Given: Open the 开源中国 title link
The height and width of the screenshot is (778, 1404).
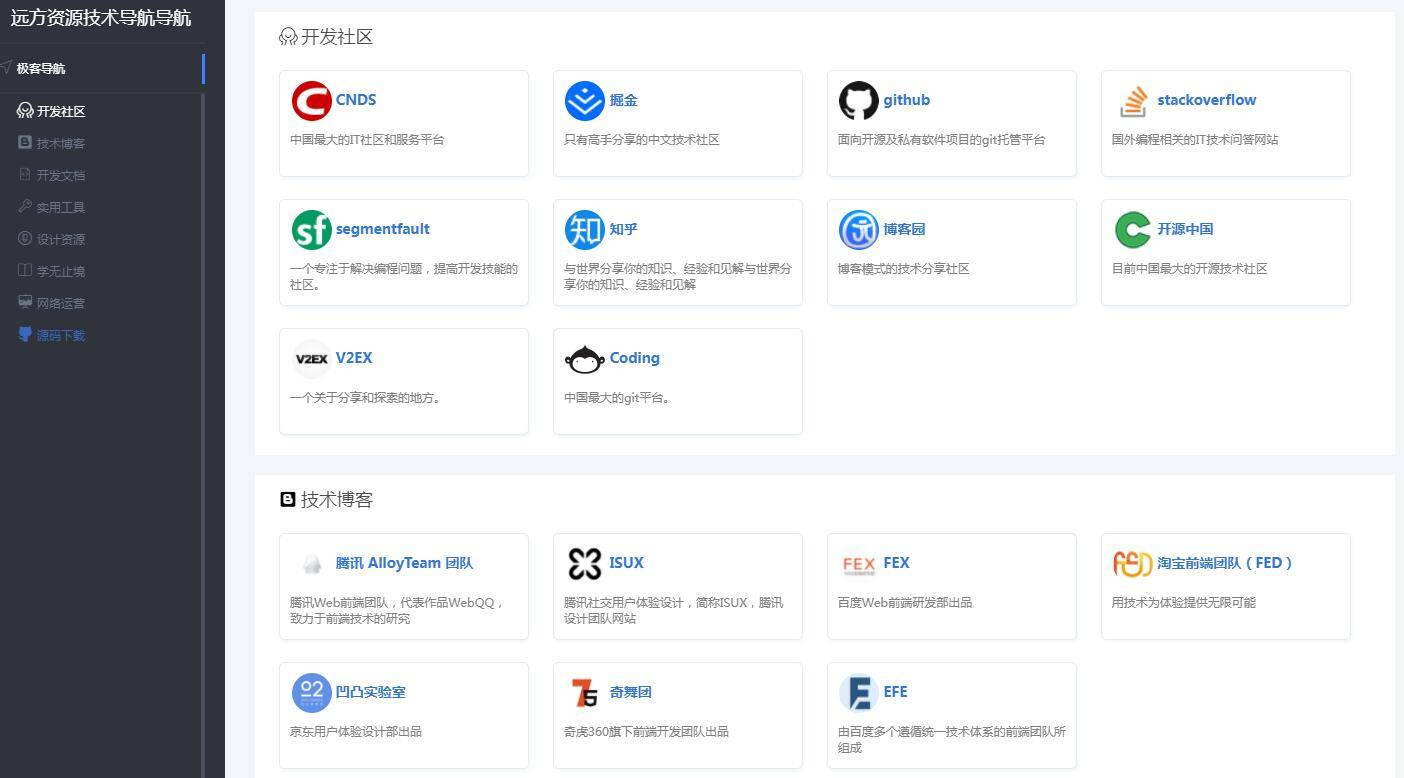Looking at the screenshot, I should (1186, 229).
